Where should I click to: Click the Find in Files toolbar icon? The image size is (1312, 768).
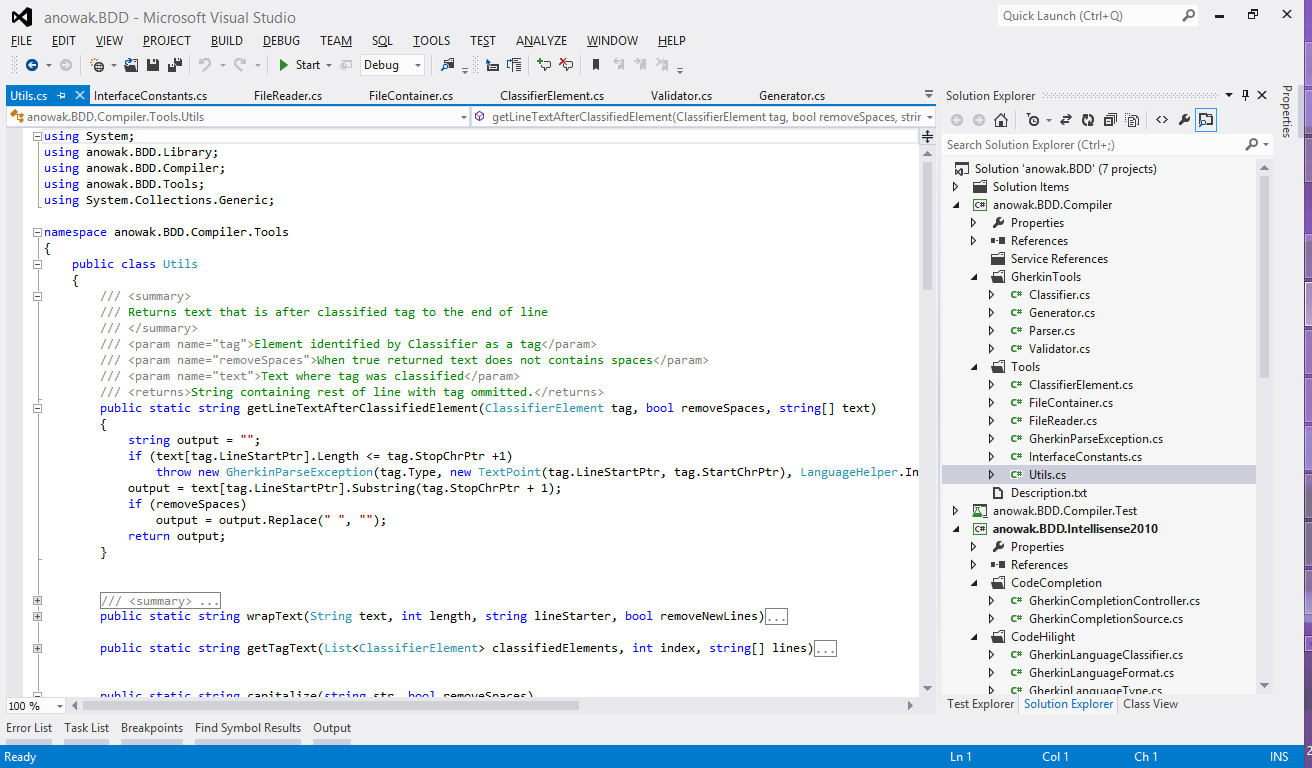click(x=447, y=65)
